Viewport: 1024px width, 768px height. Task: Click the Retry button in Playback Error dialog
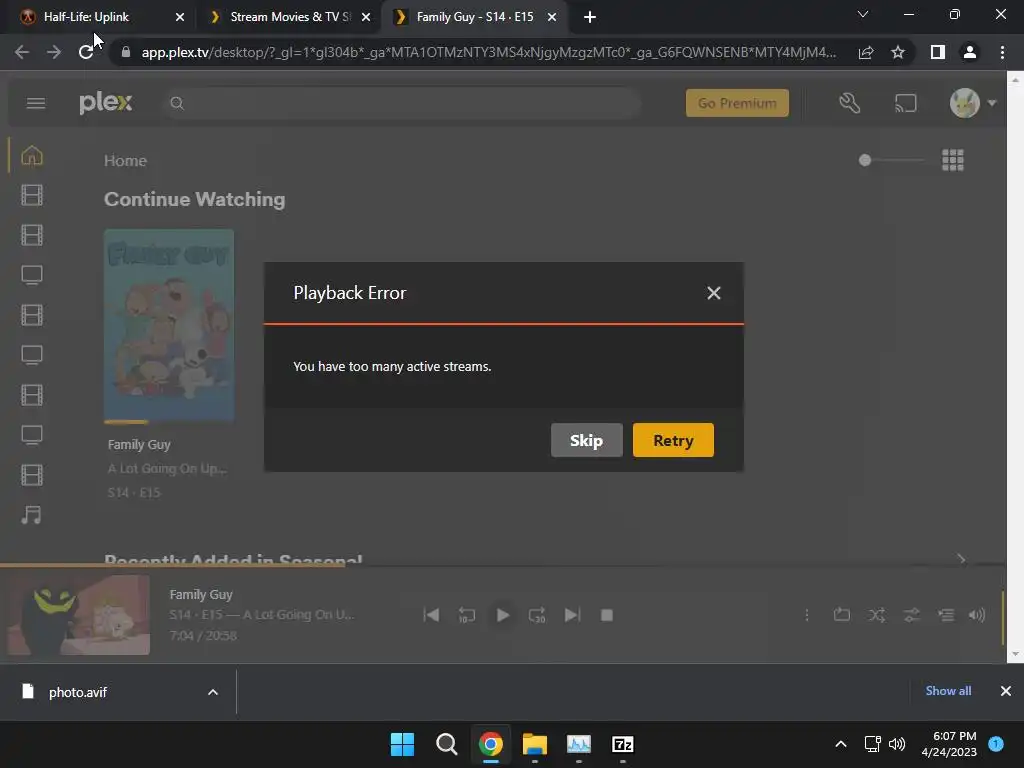coord(673,440)
